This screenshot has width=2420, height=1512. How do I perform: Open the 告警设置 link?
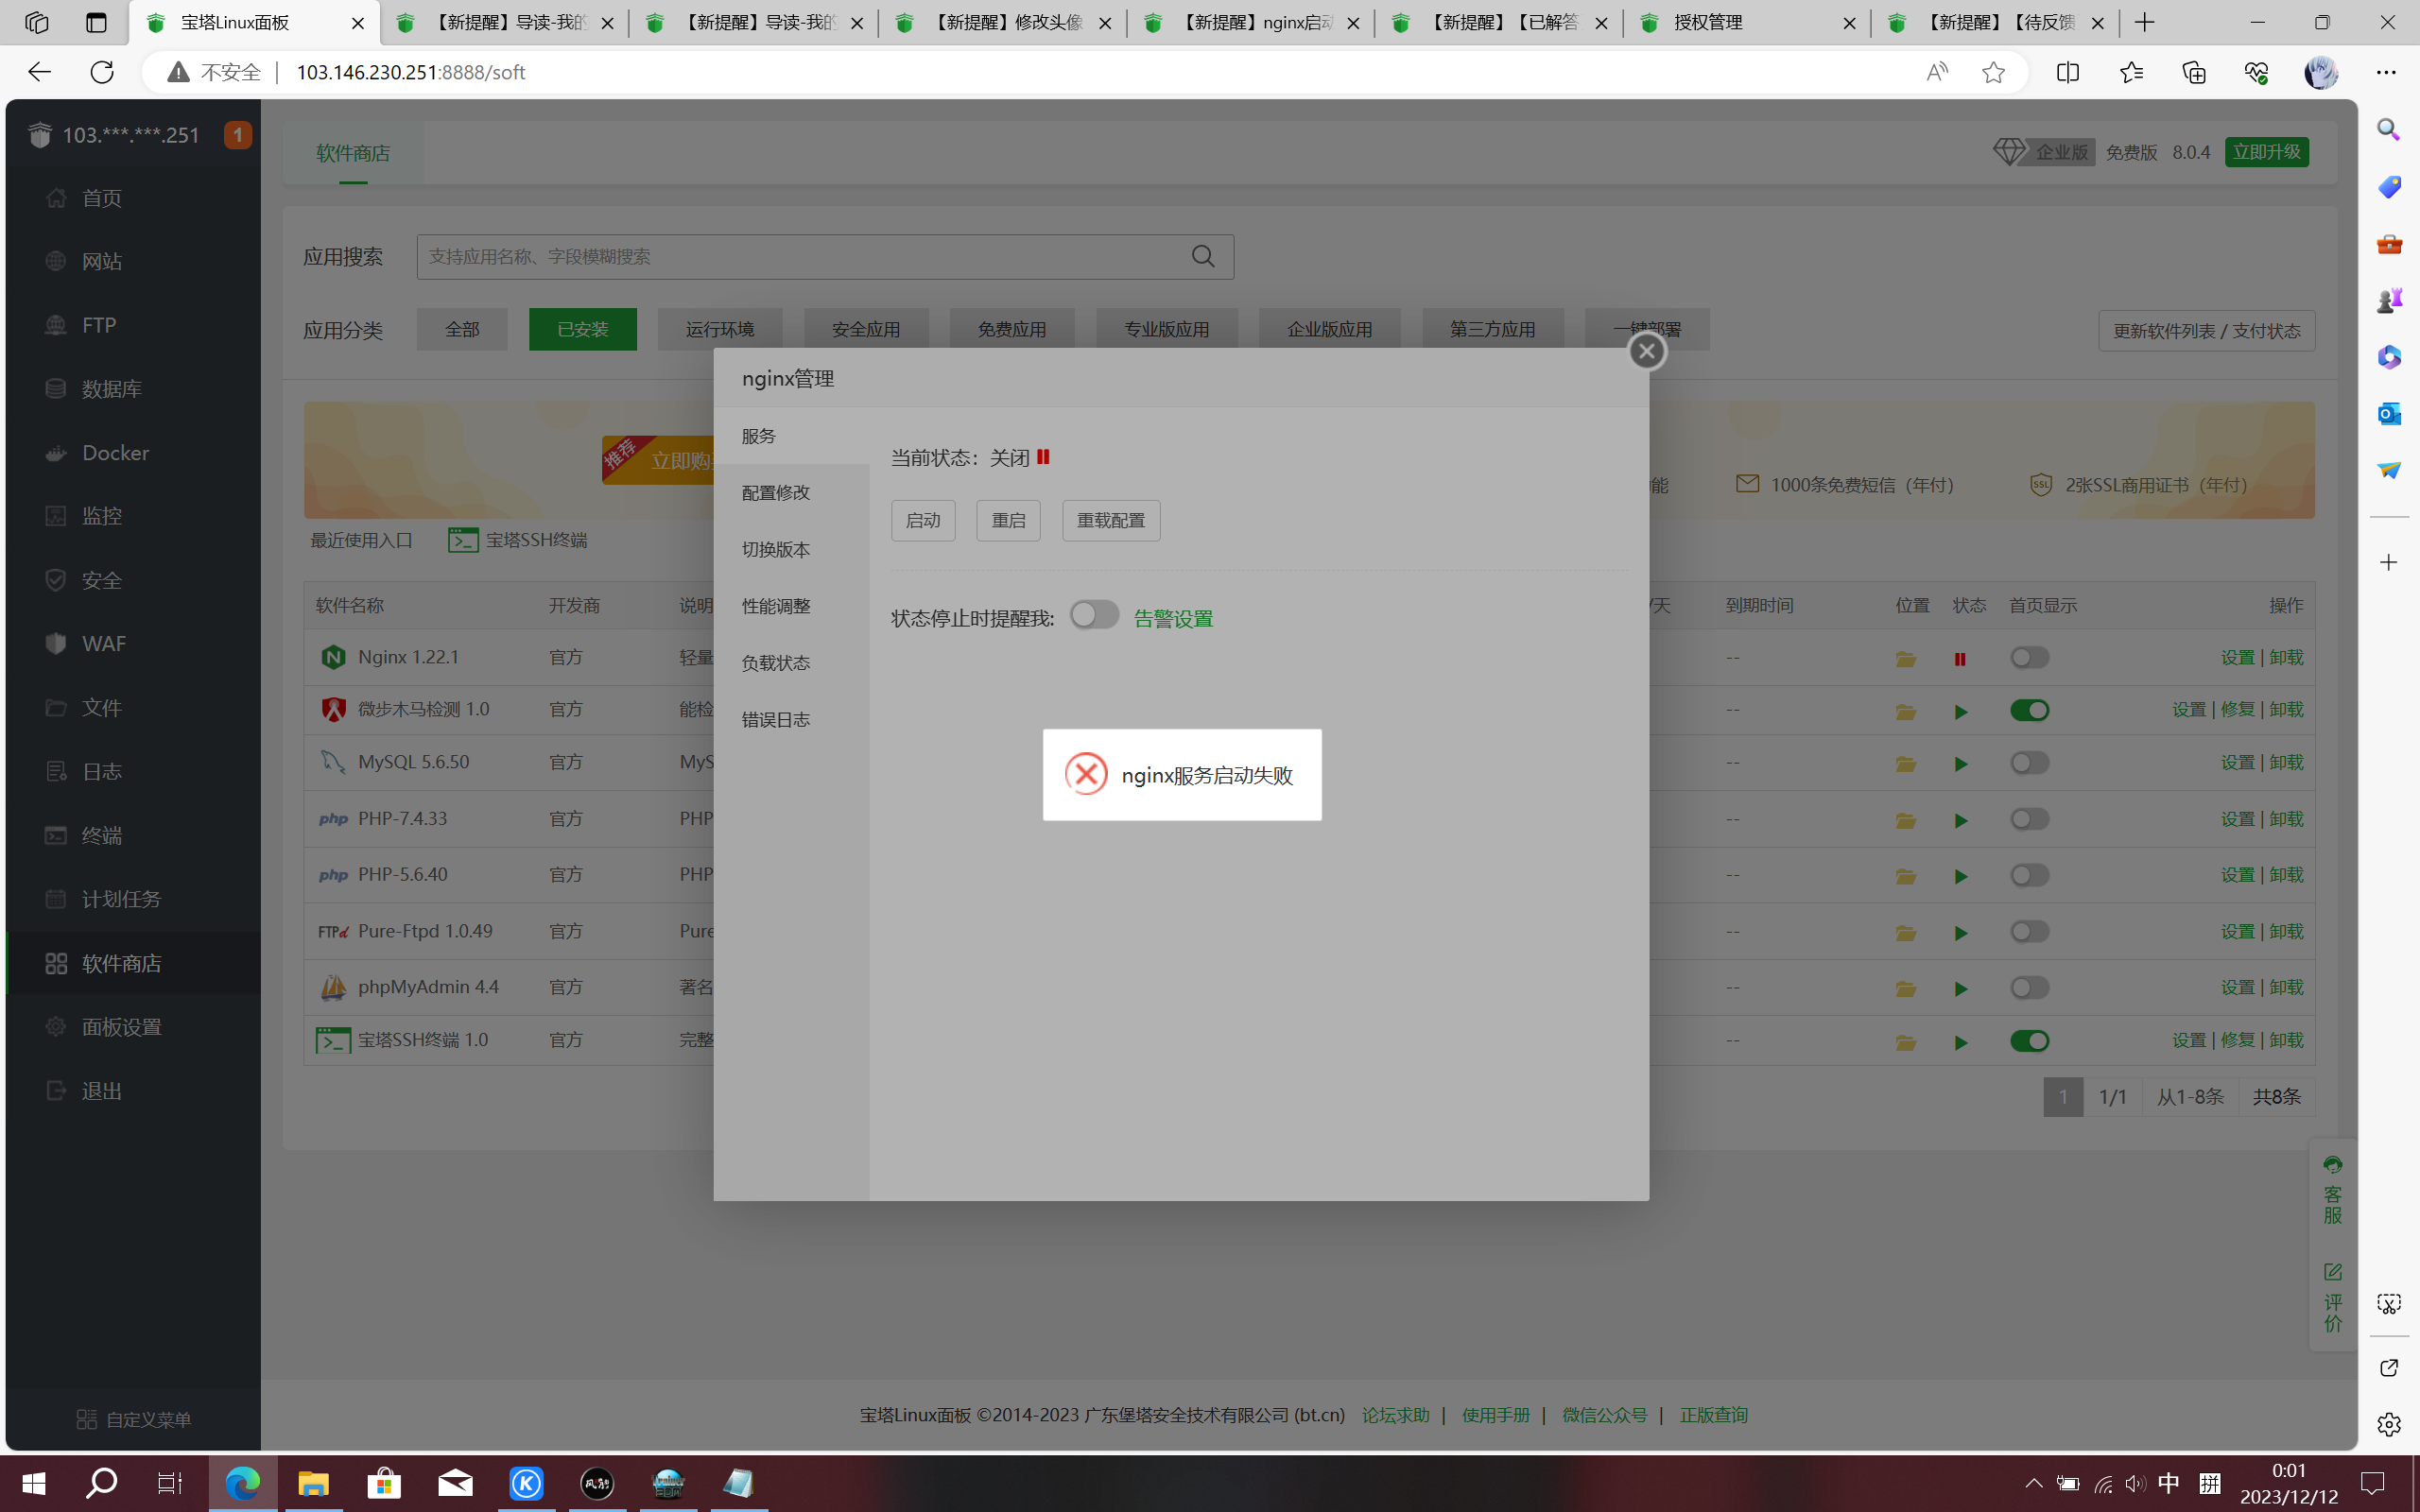pos(1173,619)
